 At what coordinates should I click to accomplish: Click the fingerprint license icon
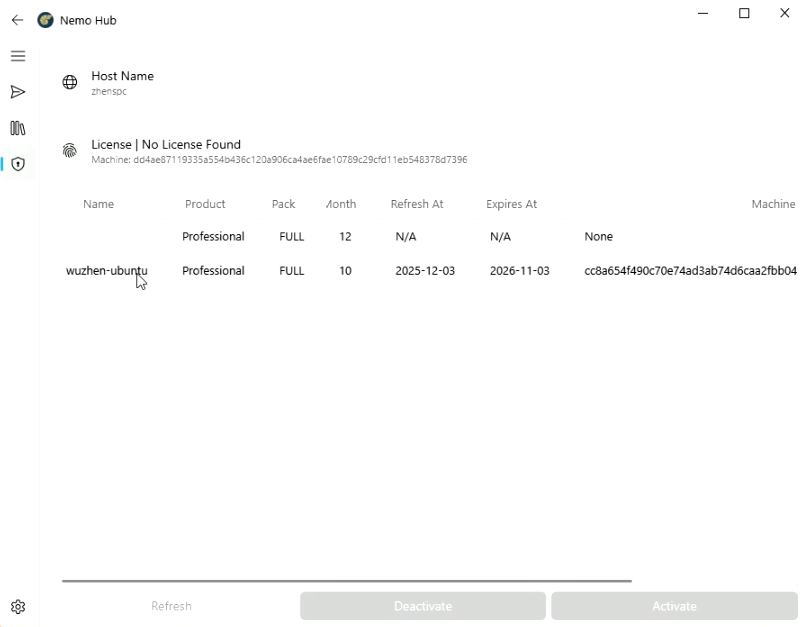coord(70,151)
